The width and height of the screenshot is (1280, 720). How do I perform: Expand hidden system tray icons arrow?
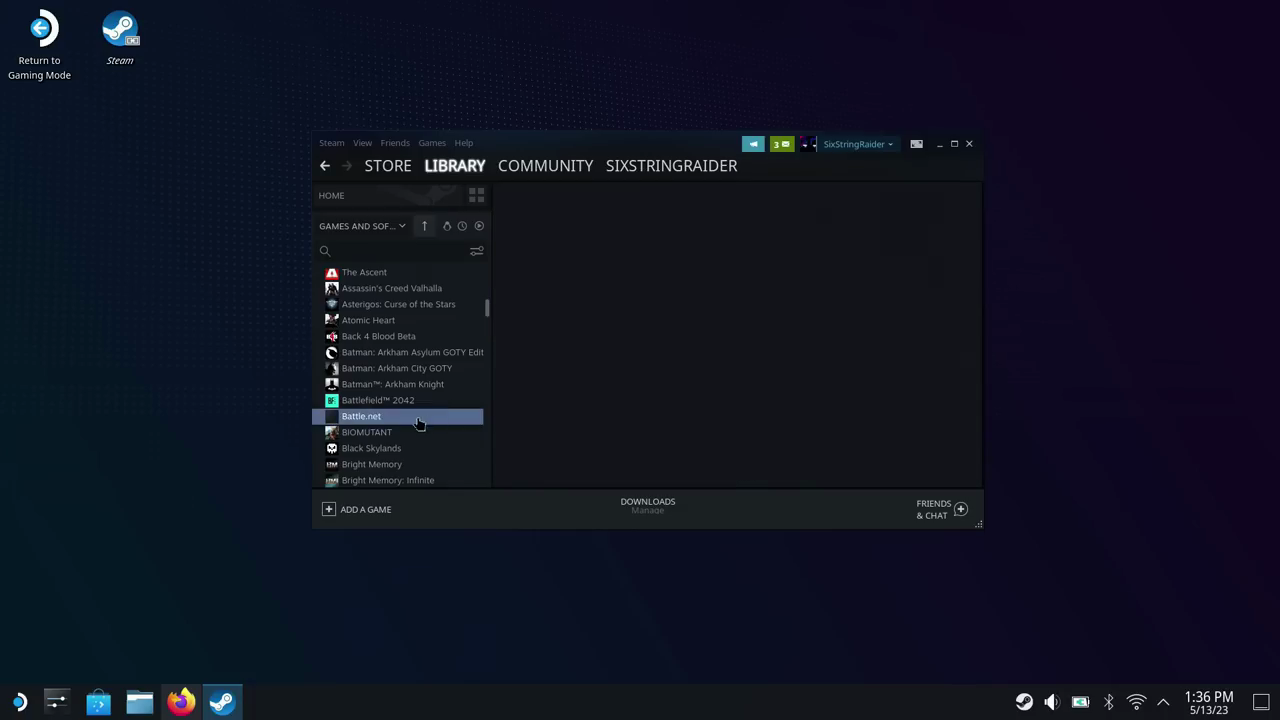coord(1163,702)
